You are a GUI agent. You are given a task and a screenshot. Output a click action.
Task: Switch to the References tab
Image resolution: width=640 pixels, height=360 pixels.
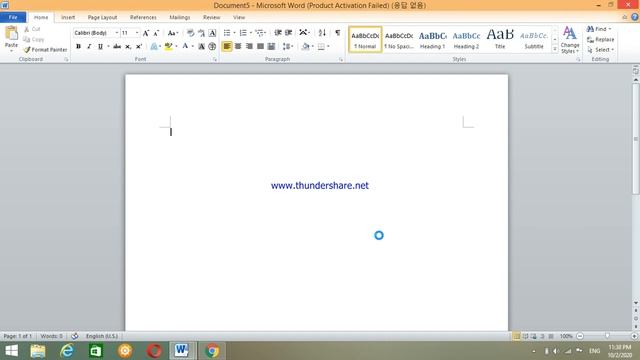[143, 17]
